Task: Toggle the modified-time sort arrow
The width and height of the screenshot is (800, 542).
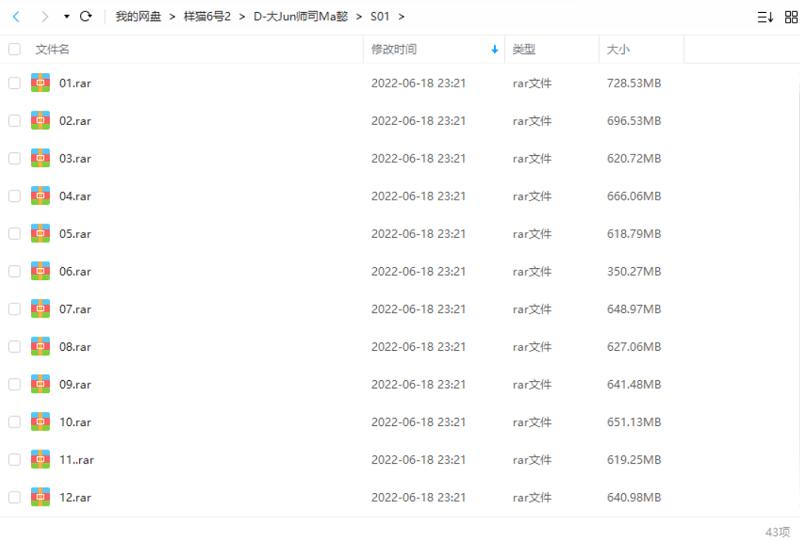Action: point(494,49)
